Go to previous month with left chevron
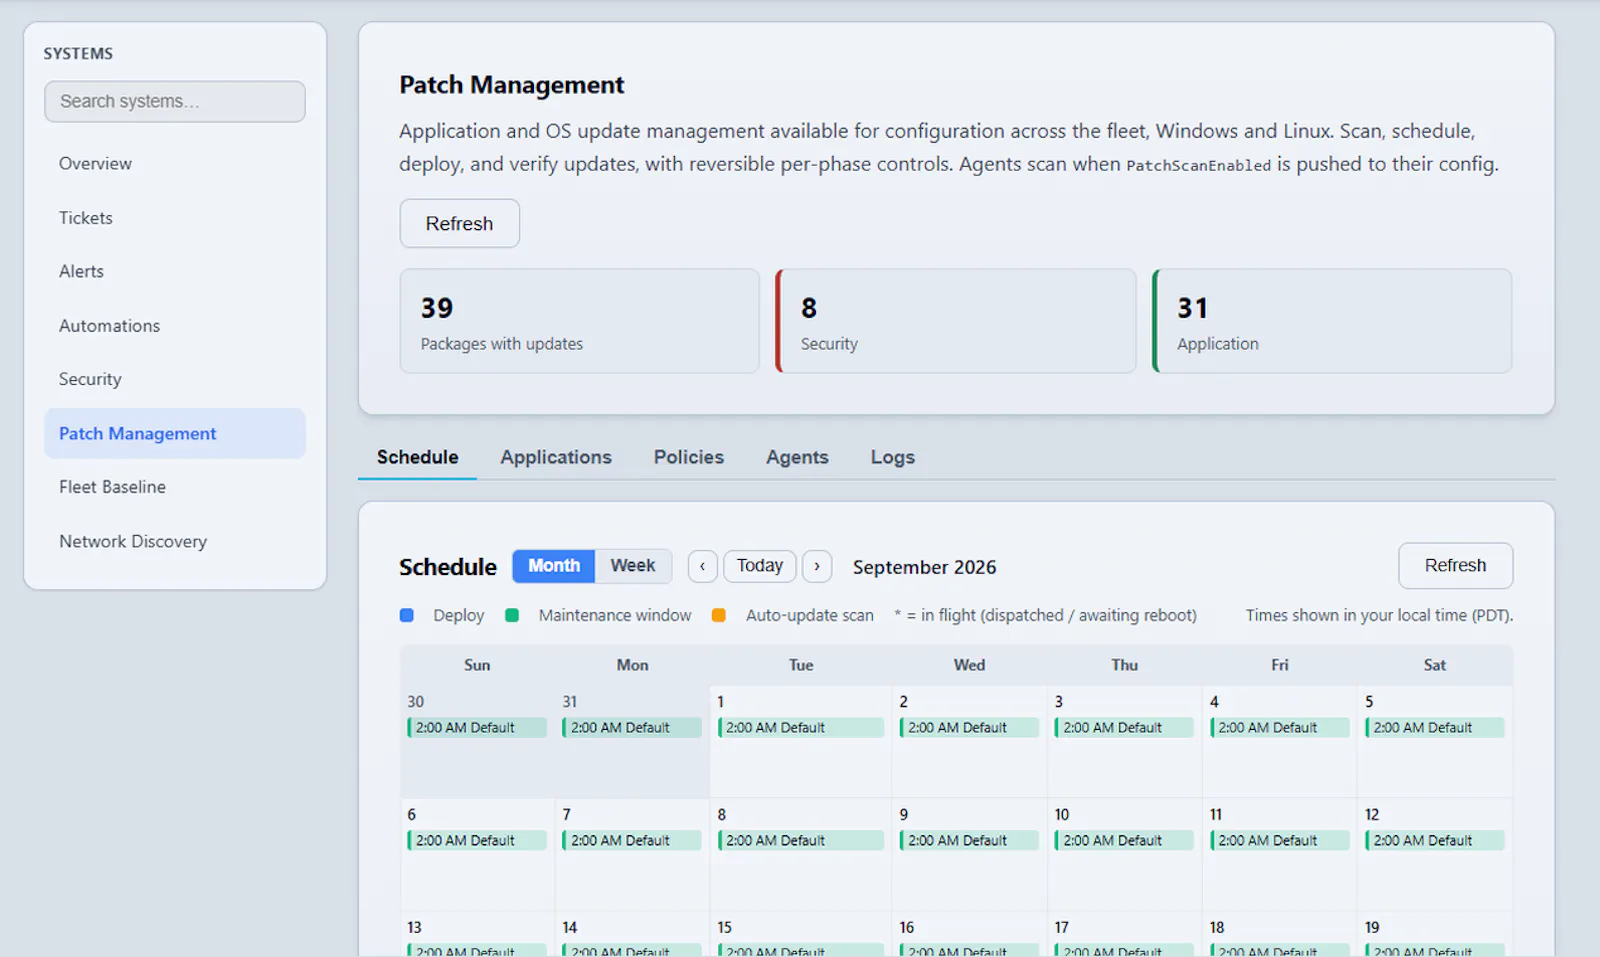This screenshot has height=957, width=1600. coord(702,566)
